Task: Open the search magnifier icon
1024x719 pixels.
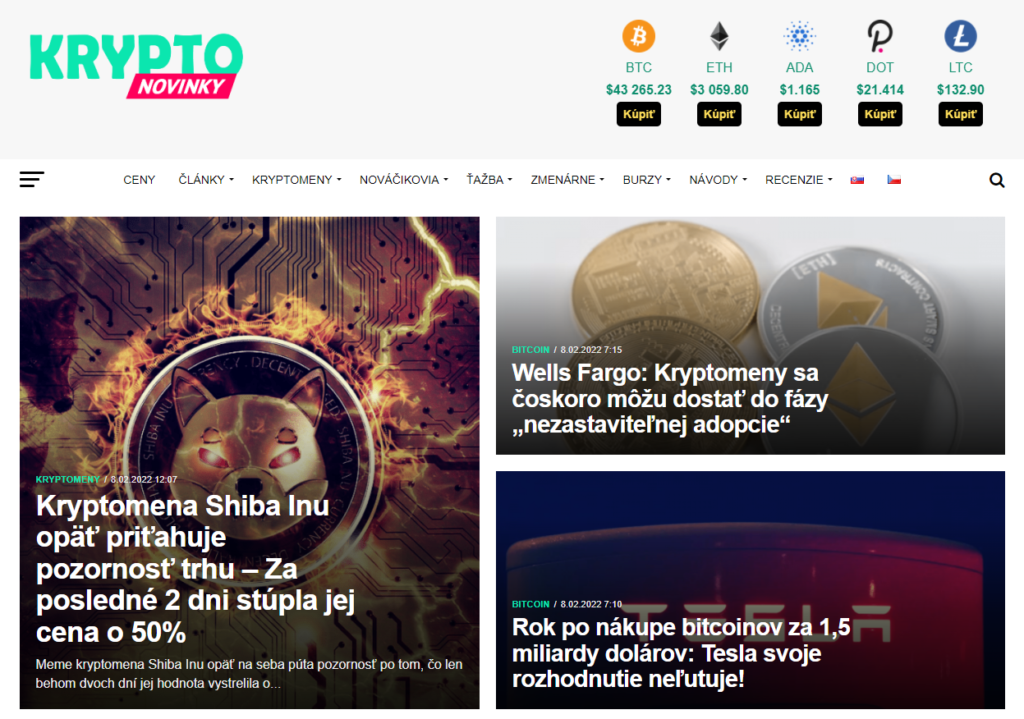Action: pos(997,180)
